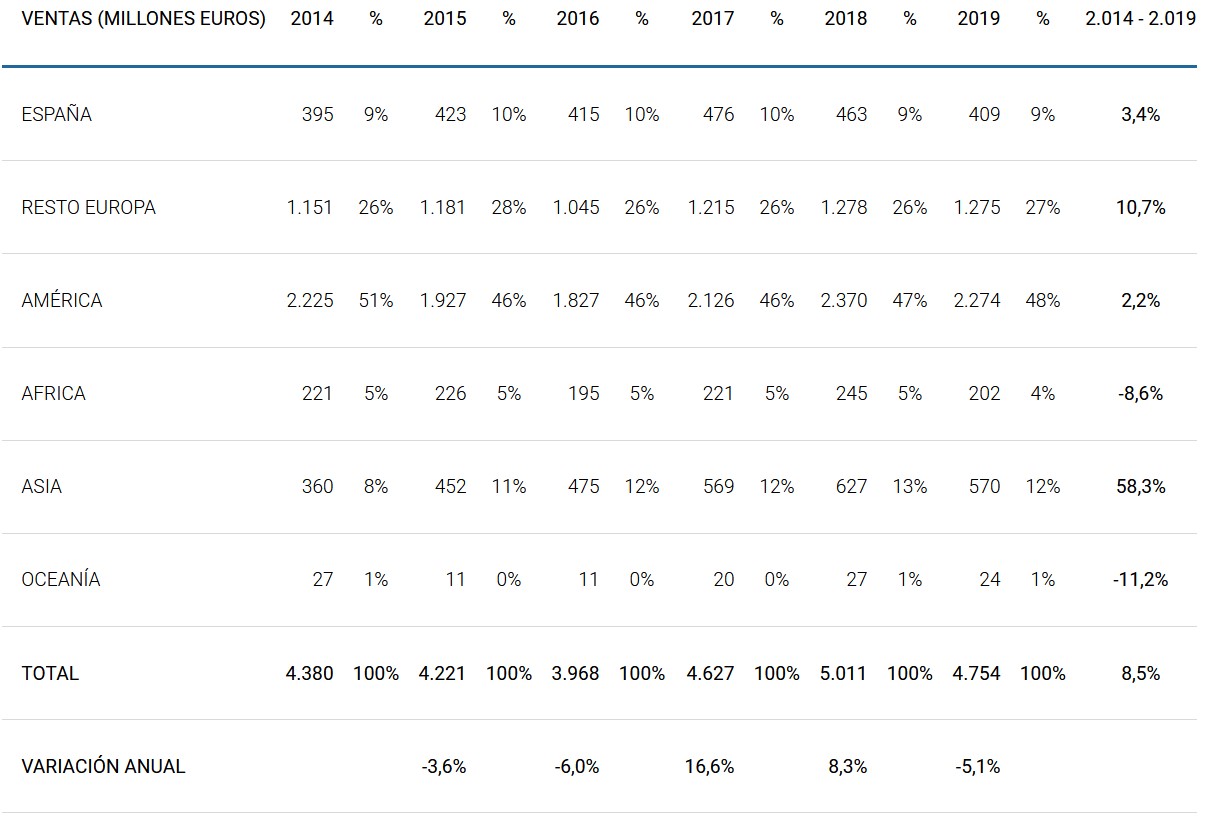Viewport: 1205px width, 818px height.
Task: Click América's 2014 sales value 2.225
Action: pyautogui.click(x=310, y=300)
